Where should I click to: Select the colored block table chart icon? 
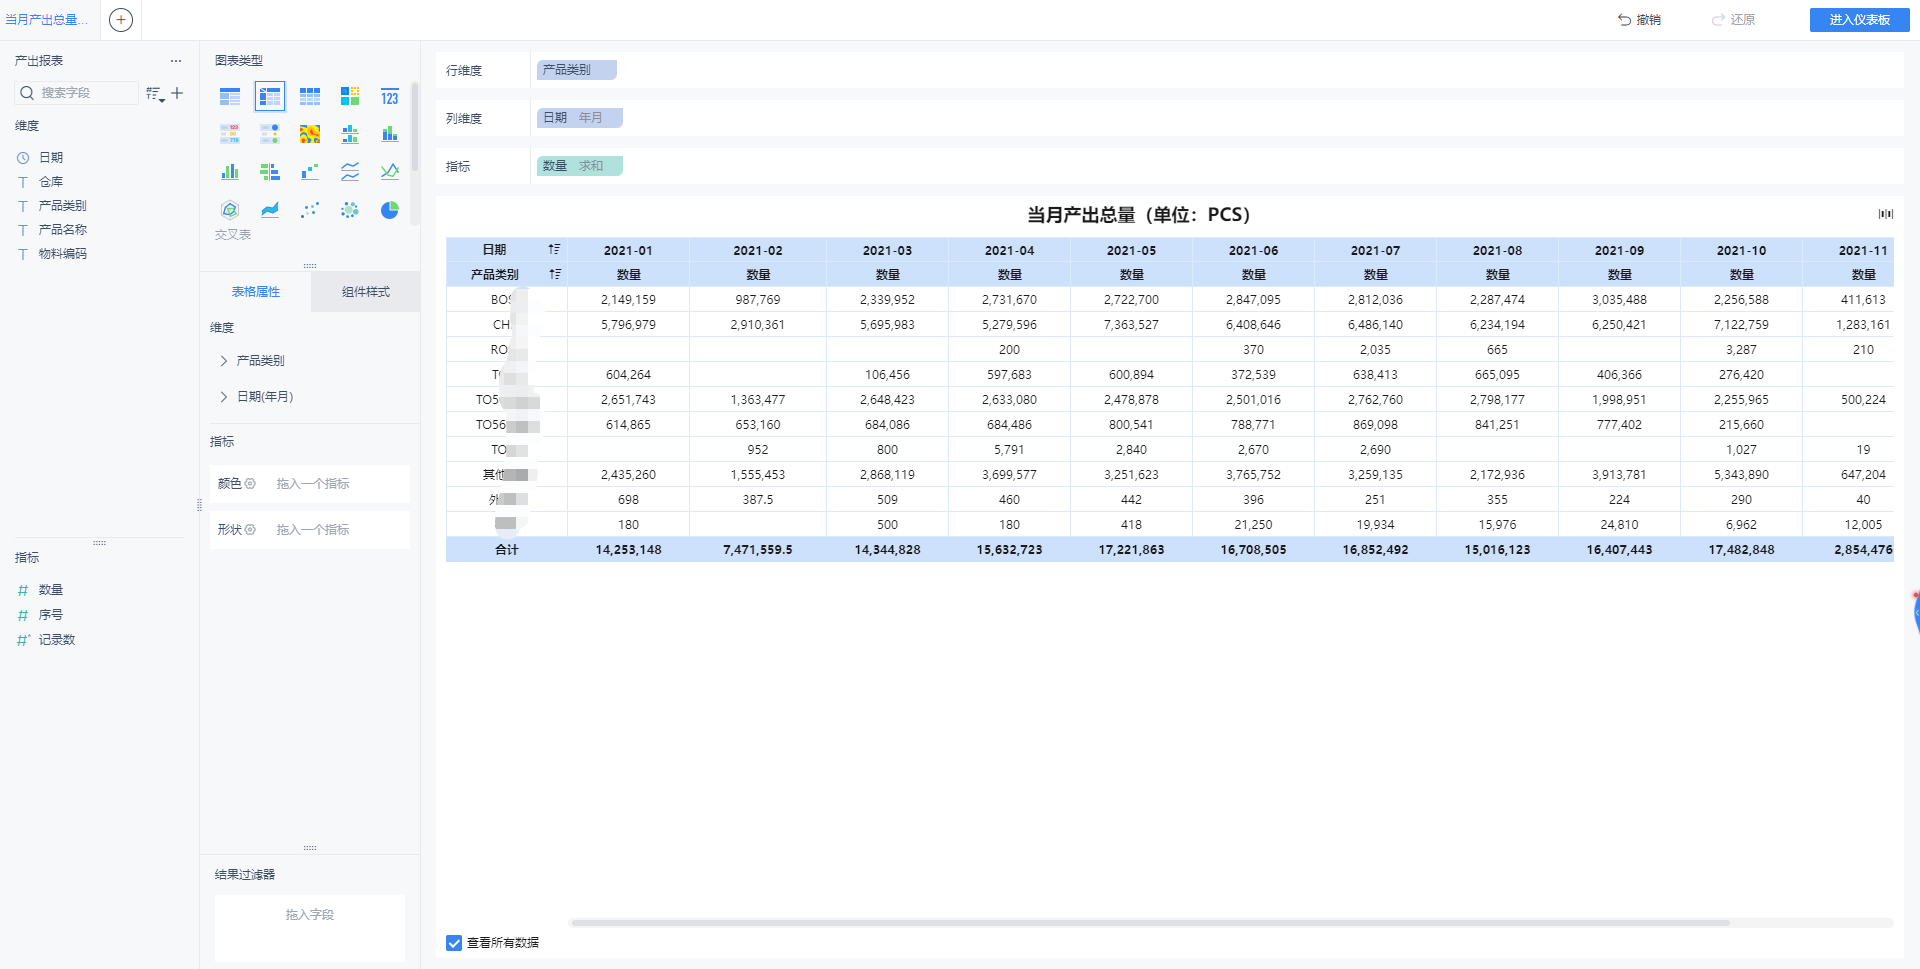tap(350, 96)
